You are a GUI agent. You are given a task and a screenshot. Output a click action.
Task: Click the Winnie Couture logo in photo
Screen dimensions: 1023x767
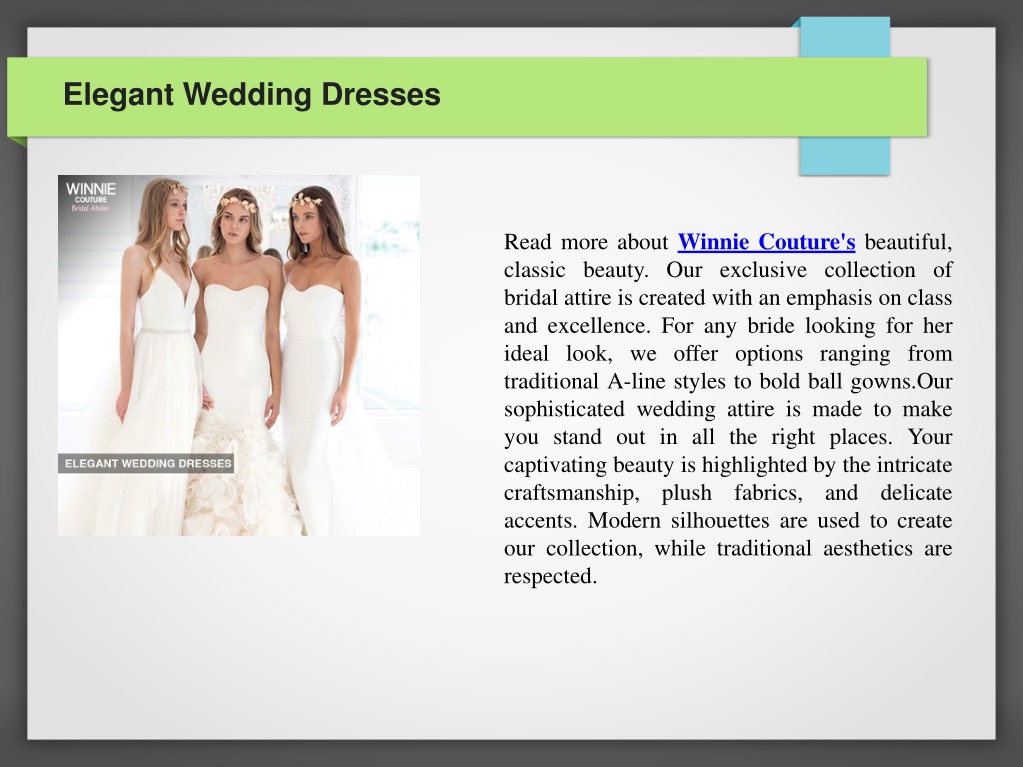point(91,196)
